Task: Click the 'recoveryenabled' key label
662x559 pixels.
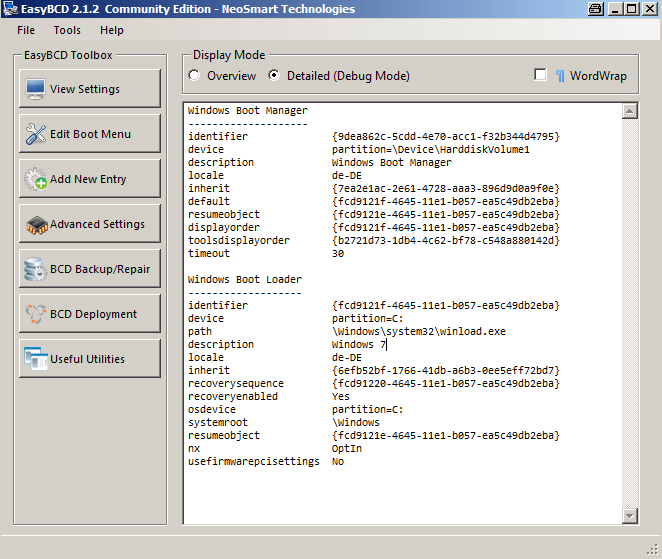Action: coord(233,396)
